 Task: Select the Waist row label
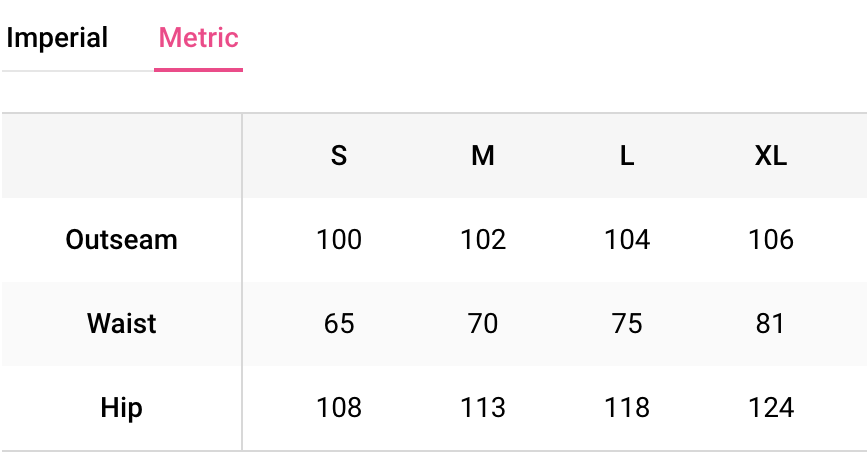(121, 324)
